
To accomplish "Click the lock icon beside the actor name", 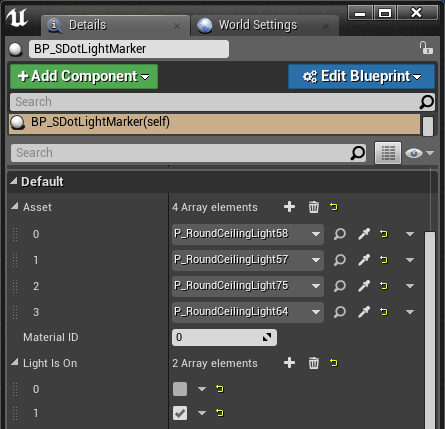I will pos(426,48).
